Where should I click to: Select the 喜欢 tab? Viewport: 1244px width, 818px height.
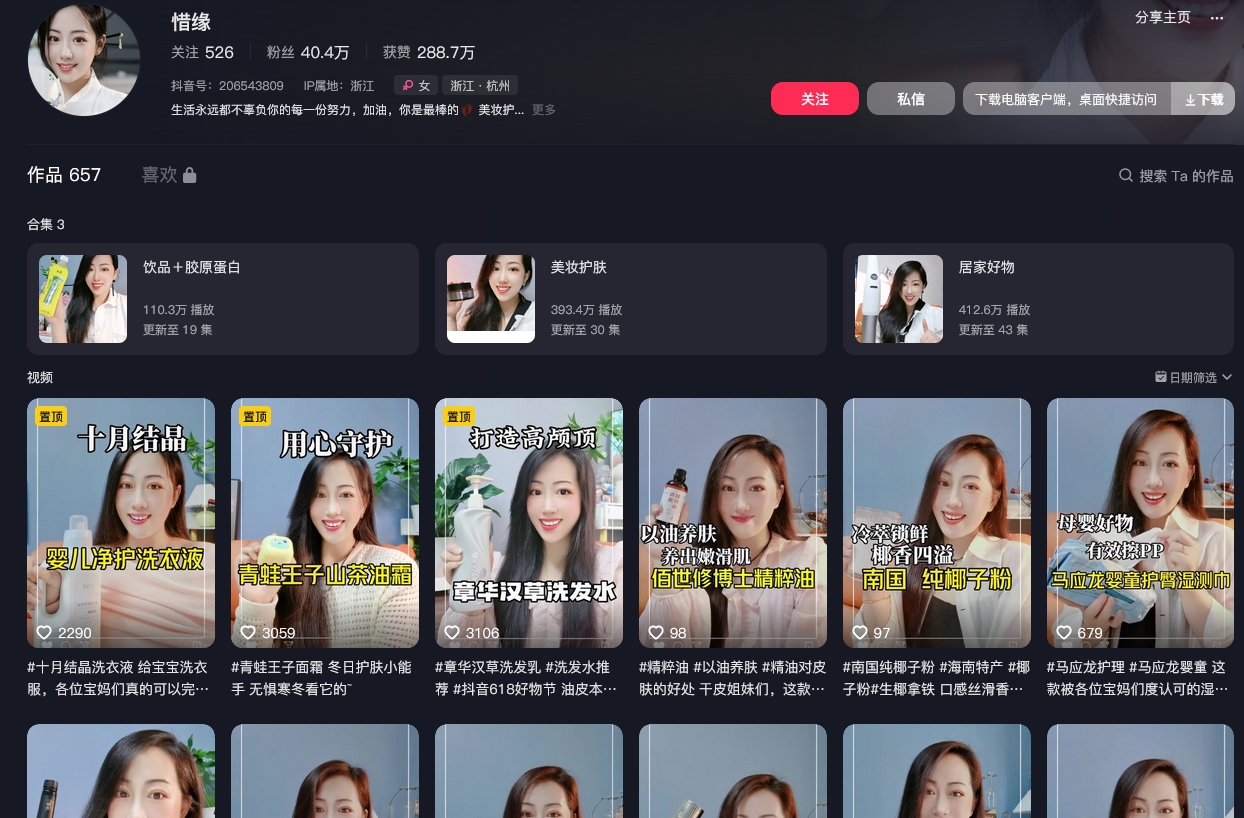pyautogui.click(x=169, y=175)
